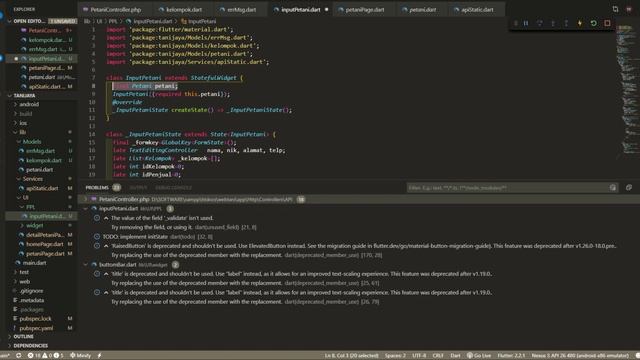The image size is (640, 360).
Task: Expand PetaniController.php problems group
Action: point(85,200)
